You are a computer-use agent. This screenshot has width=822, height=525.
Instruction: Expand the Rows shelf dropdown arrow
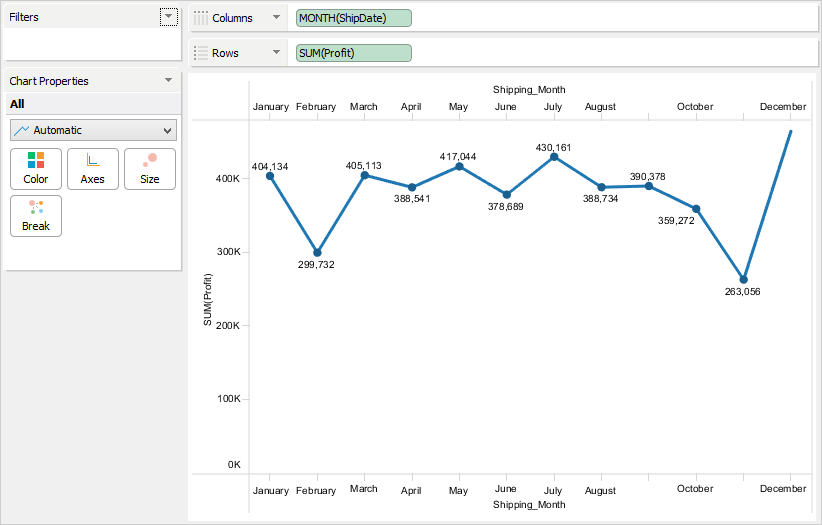pos(276,53)
